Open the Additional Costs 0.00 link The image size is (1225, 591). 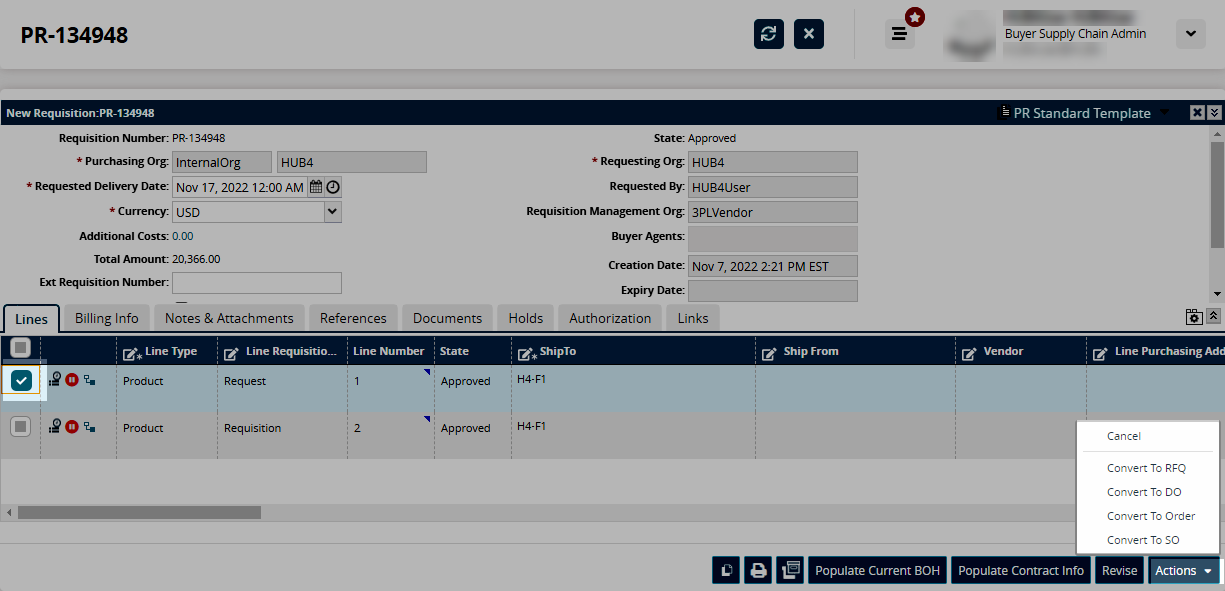pyautogui.click(x=183, y=236)
